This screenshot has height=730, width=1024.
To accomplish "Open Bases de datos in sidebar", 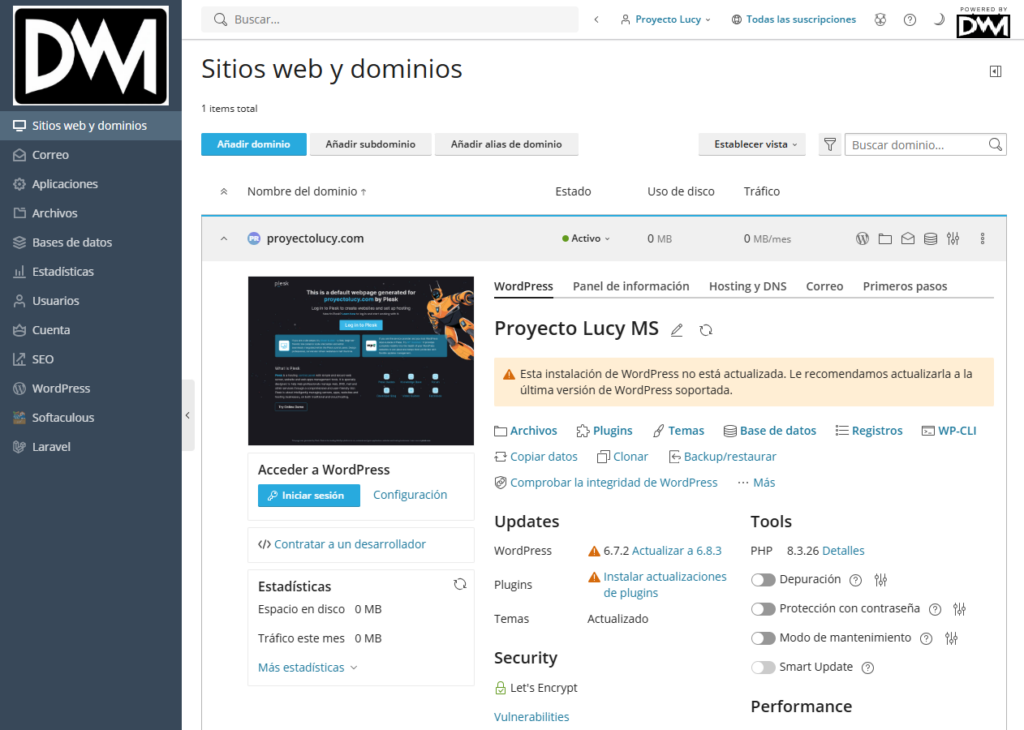I will click(x=72, y=242).
